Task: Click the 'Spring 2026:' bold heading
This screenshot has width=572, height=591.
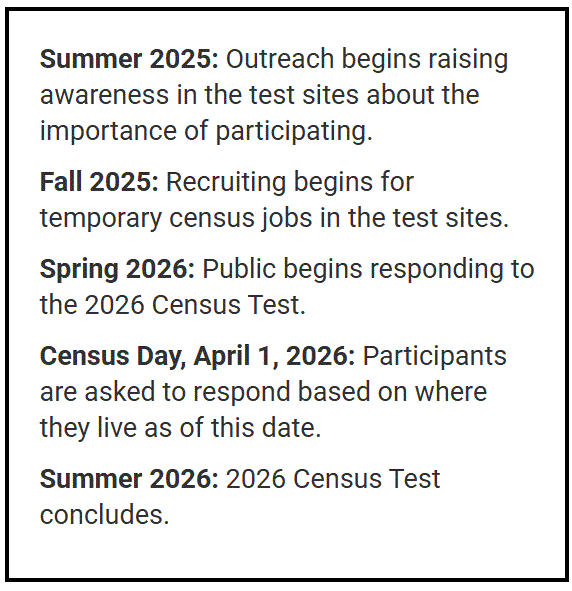Action: click(x=117, y=270)
